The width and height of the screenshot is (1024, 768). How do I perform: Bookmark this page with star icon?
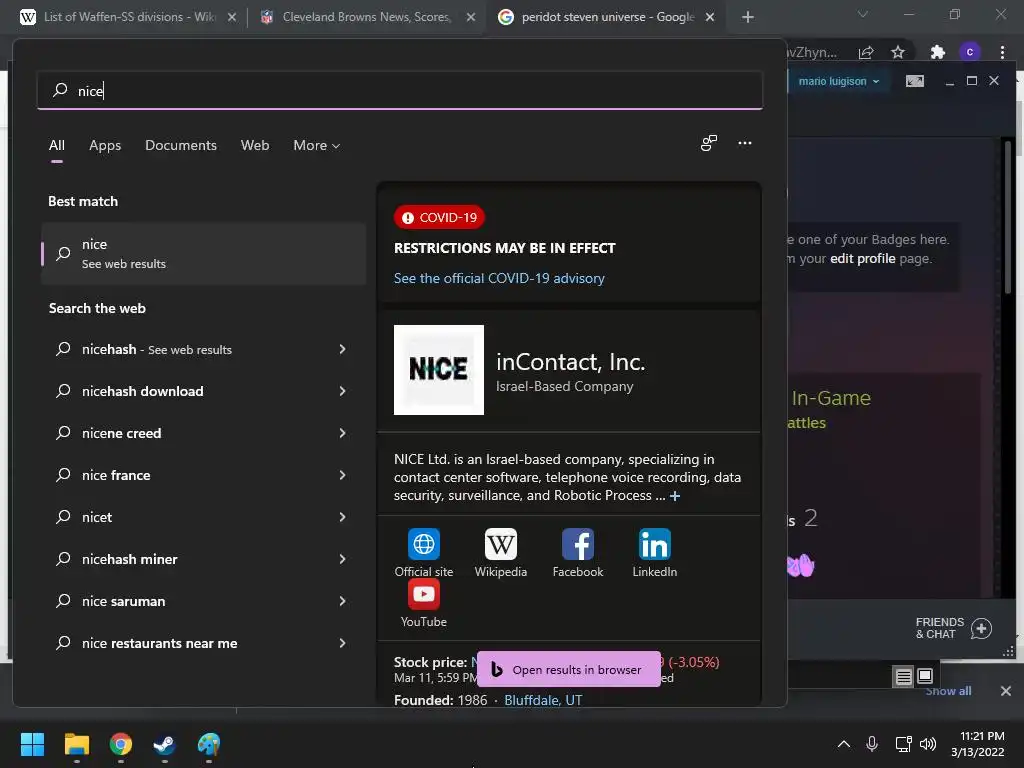(x=898, y=52)
